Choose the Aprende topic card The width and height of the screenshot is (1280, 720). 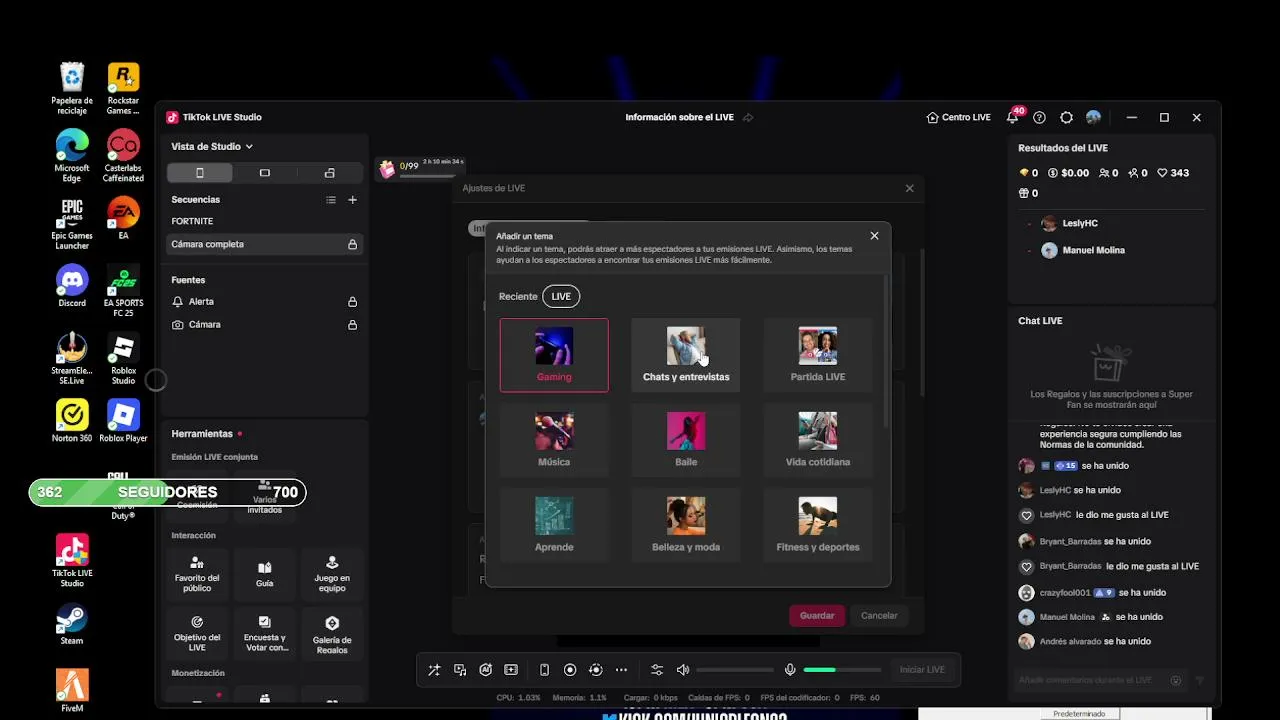coord(554,525)
